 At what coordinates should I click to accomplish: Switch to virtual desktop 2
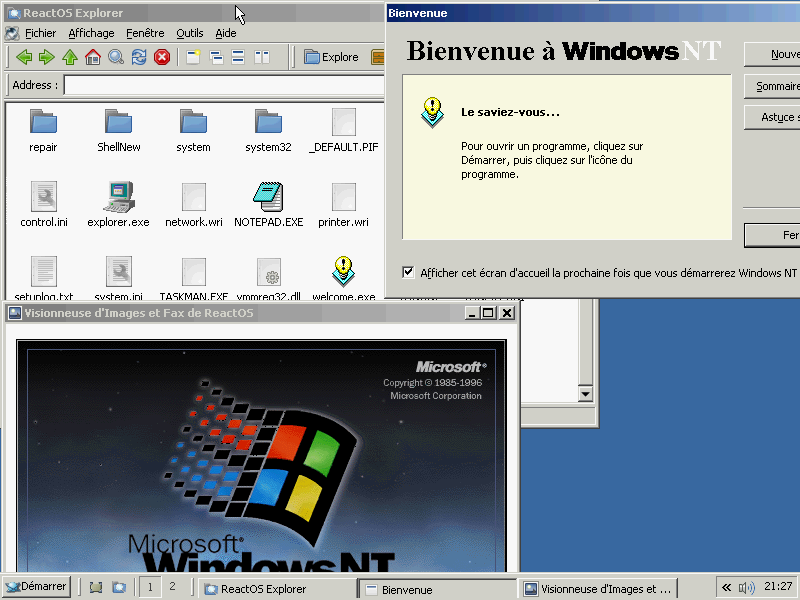click(x=172, y=587)
